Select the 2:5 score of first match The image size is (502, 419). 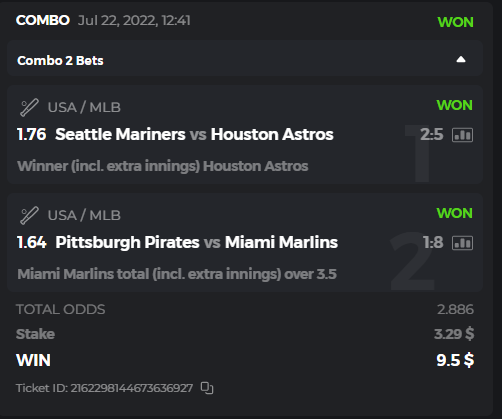(x=432, y=135)
